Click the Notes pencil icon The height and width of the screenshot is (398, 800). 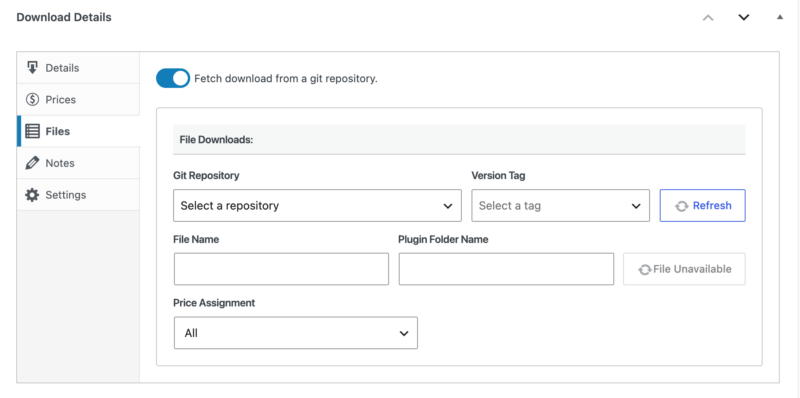tap(32, 163)
